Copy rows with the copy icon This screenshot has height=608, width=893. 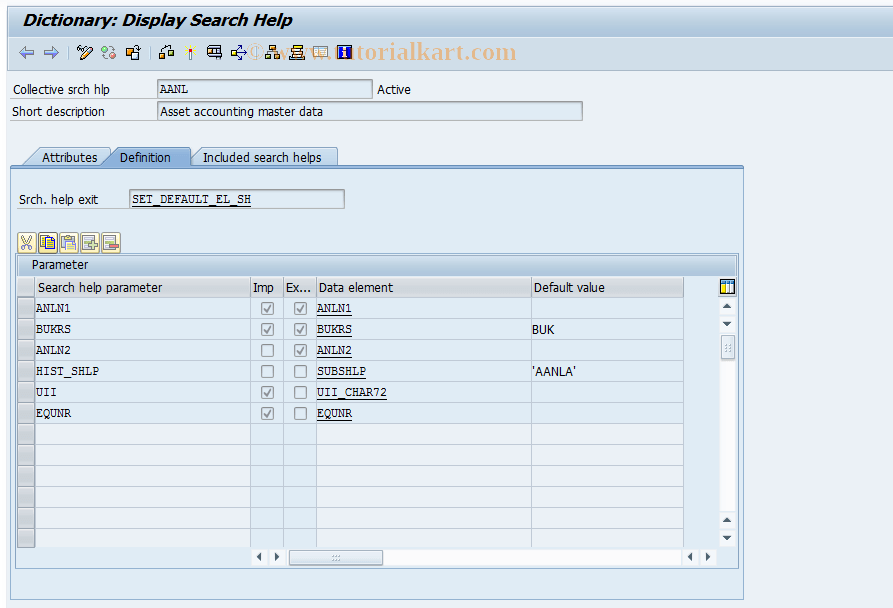tap(47, 242)
